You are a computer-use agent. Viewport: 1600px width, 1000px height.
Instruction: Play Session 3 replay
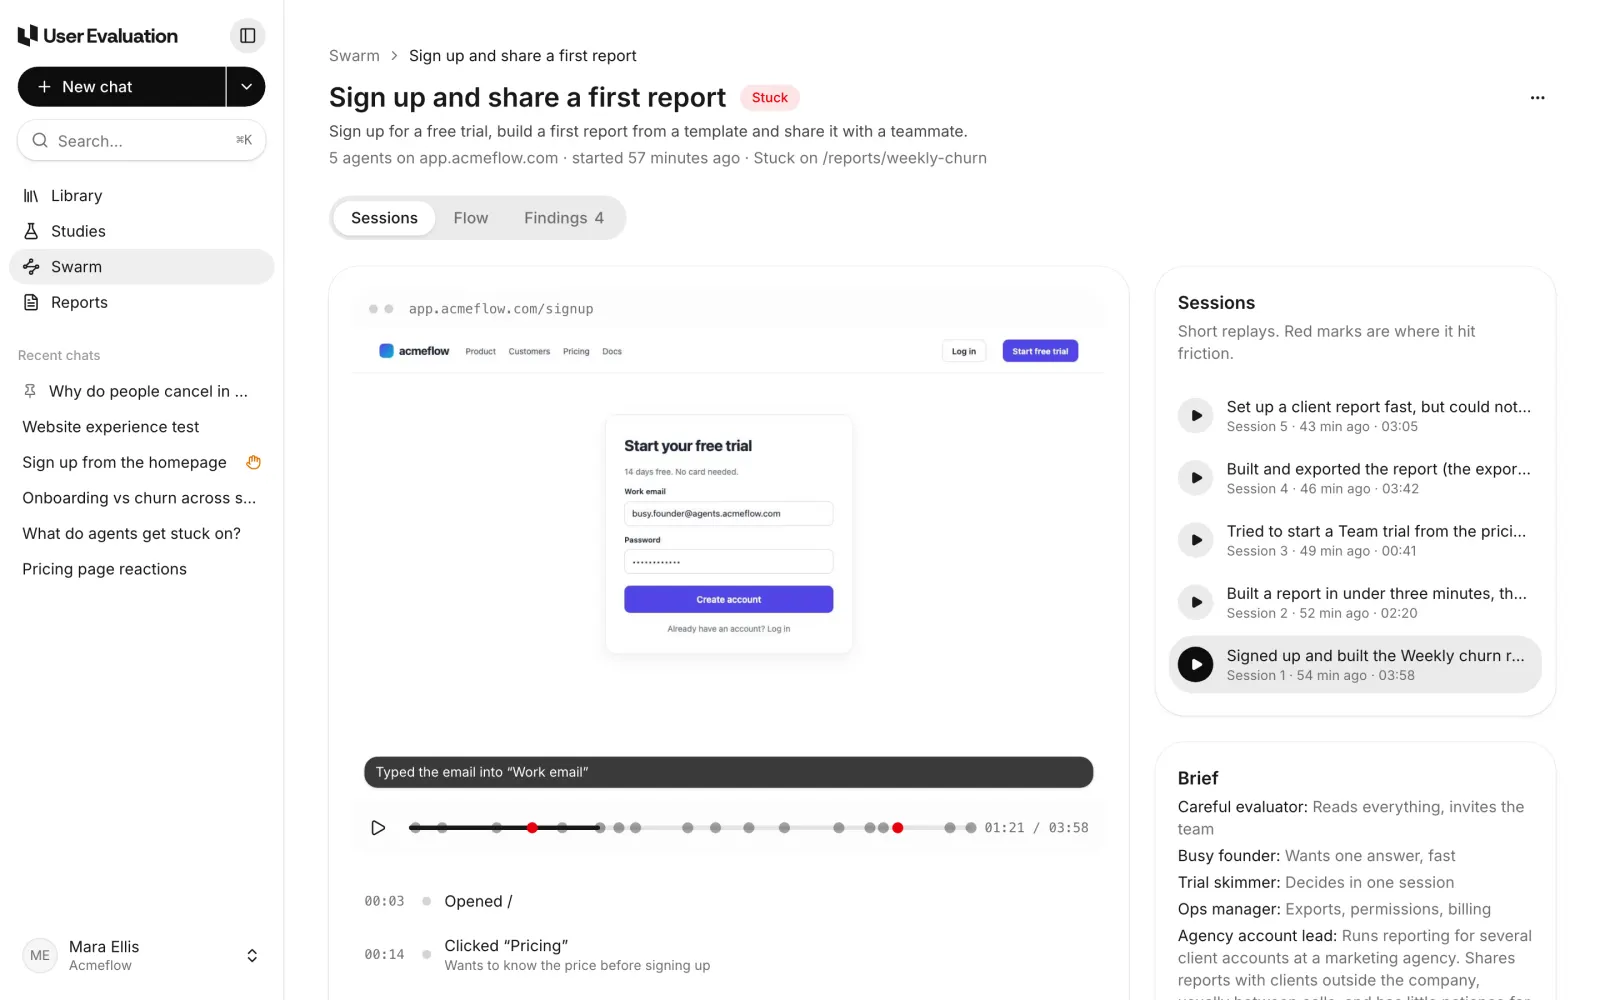click(x=1195, y=540)
